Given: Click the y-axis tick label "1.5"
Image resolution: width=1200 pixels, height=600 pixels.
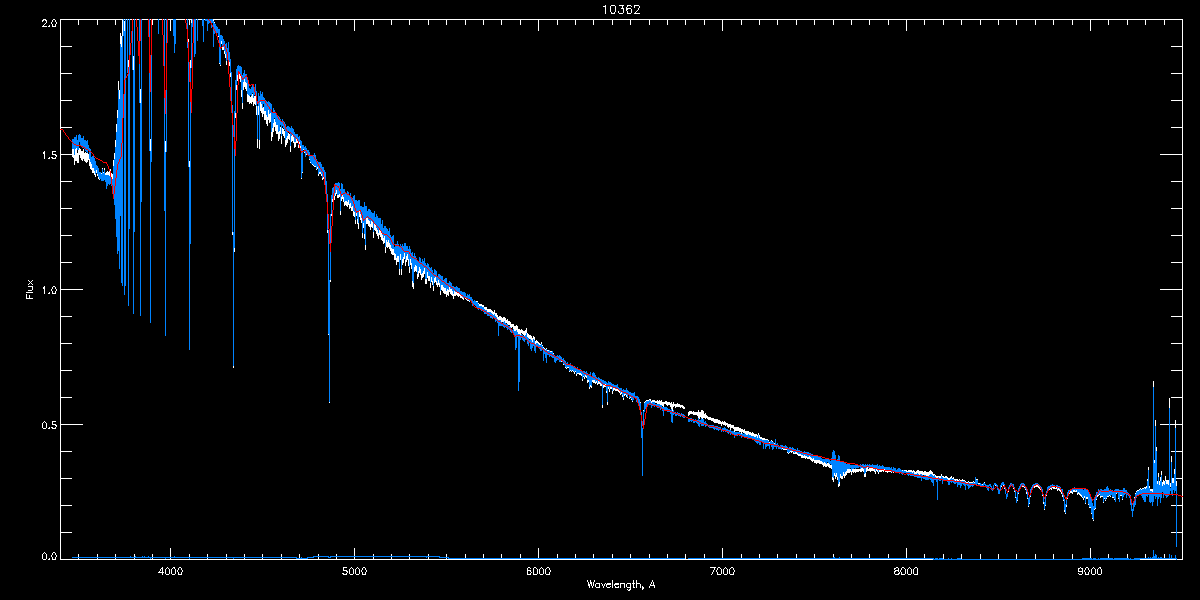Looking at the screenshot, I should point(48,156).
